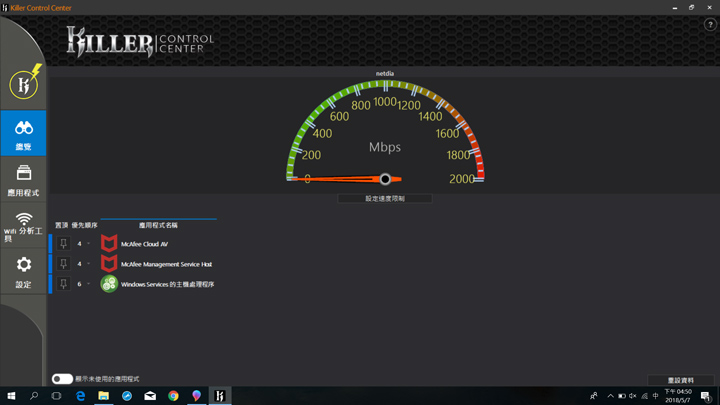Open the Action Center notifications icon
The image size is (720, 405).
tap(706, 396)
